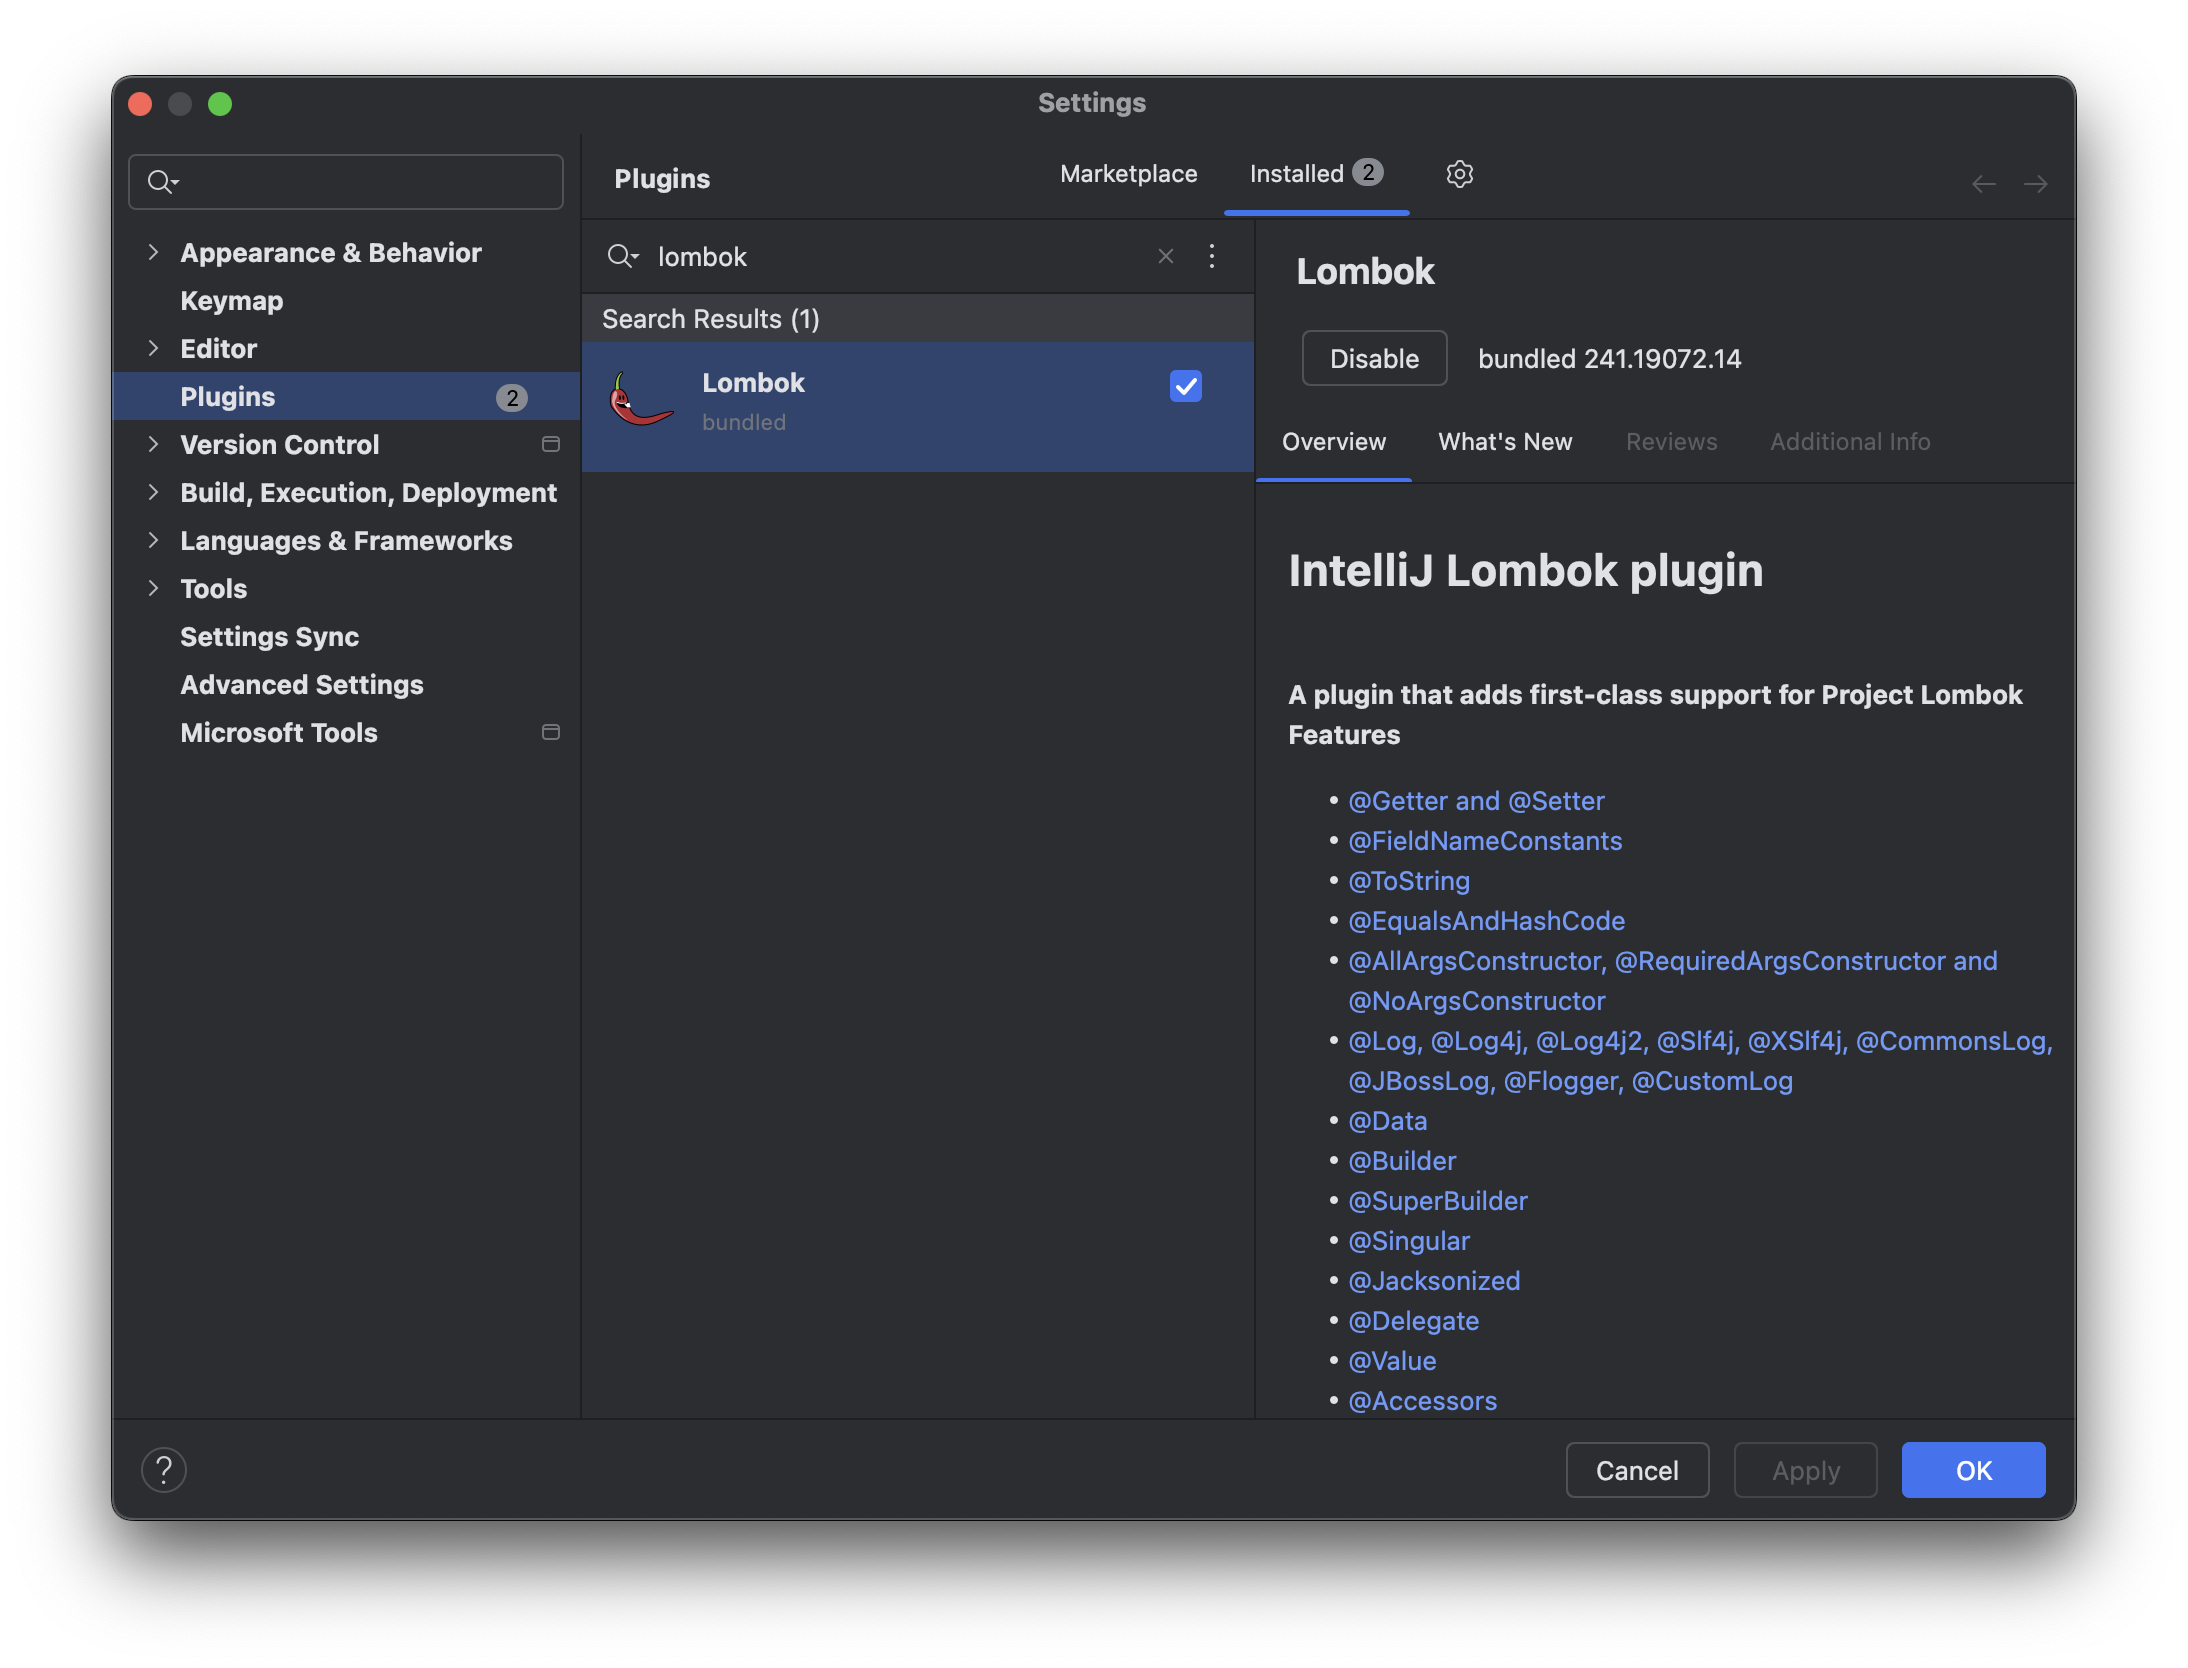Uncheck the Lombok plugin enabled checkbox
This screenshot has height=1668, width=2188.
tap(1185, 386)
